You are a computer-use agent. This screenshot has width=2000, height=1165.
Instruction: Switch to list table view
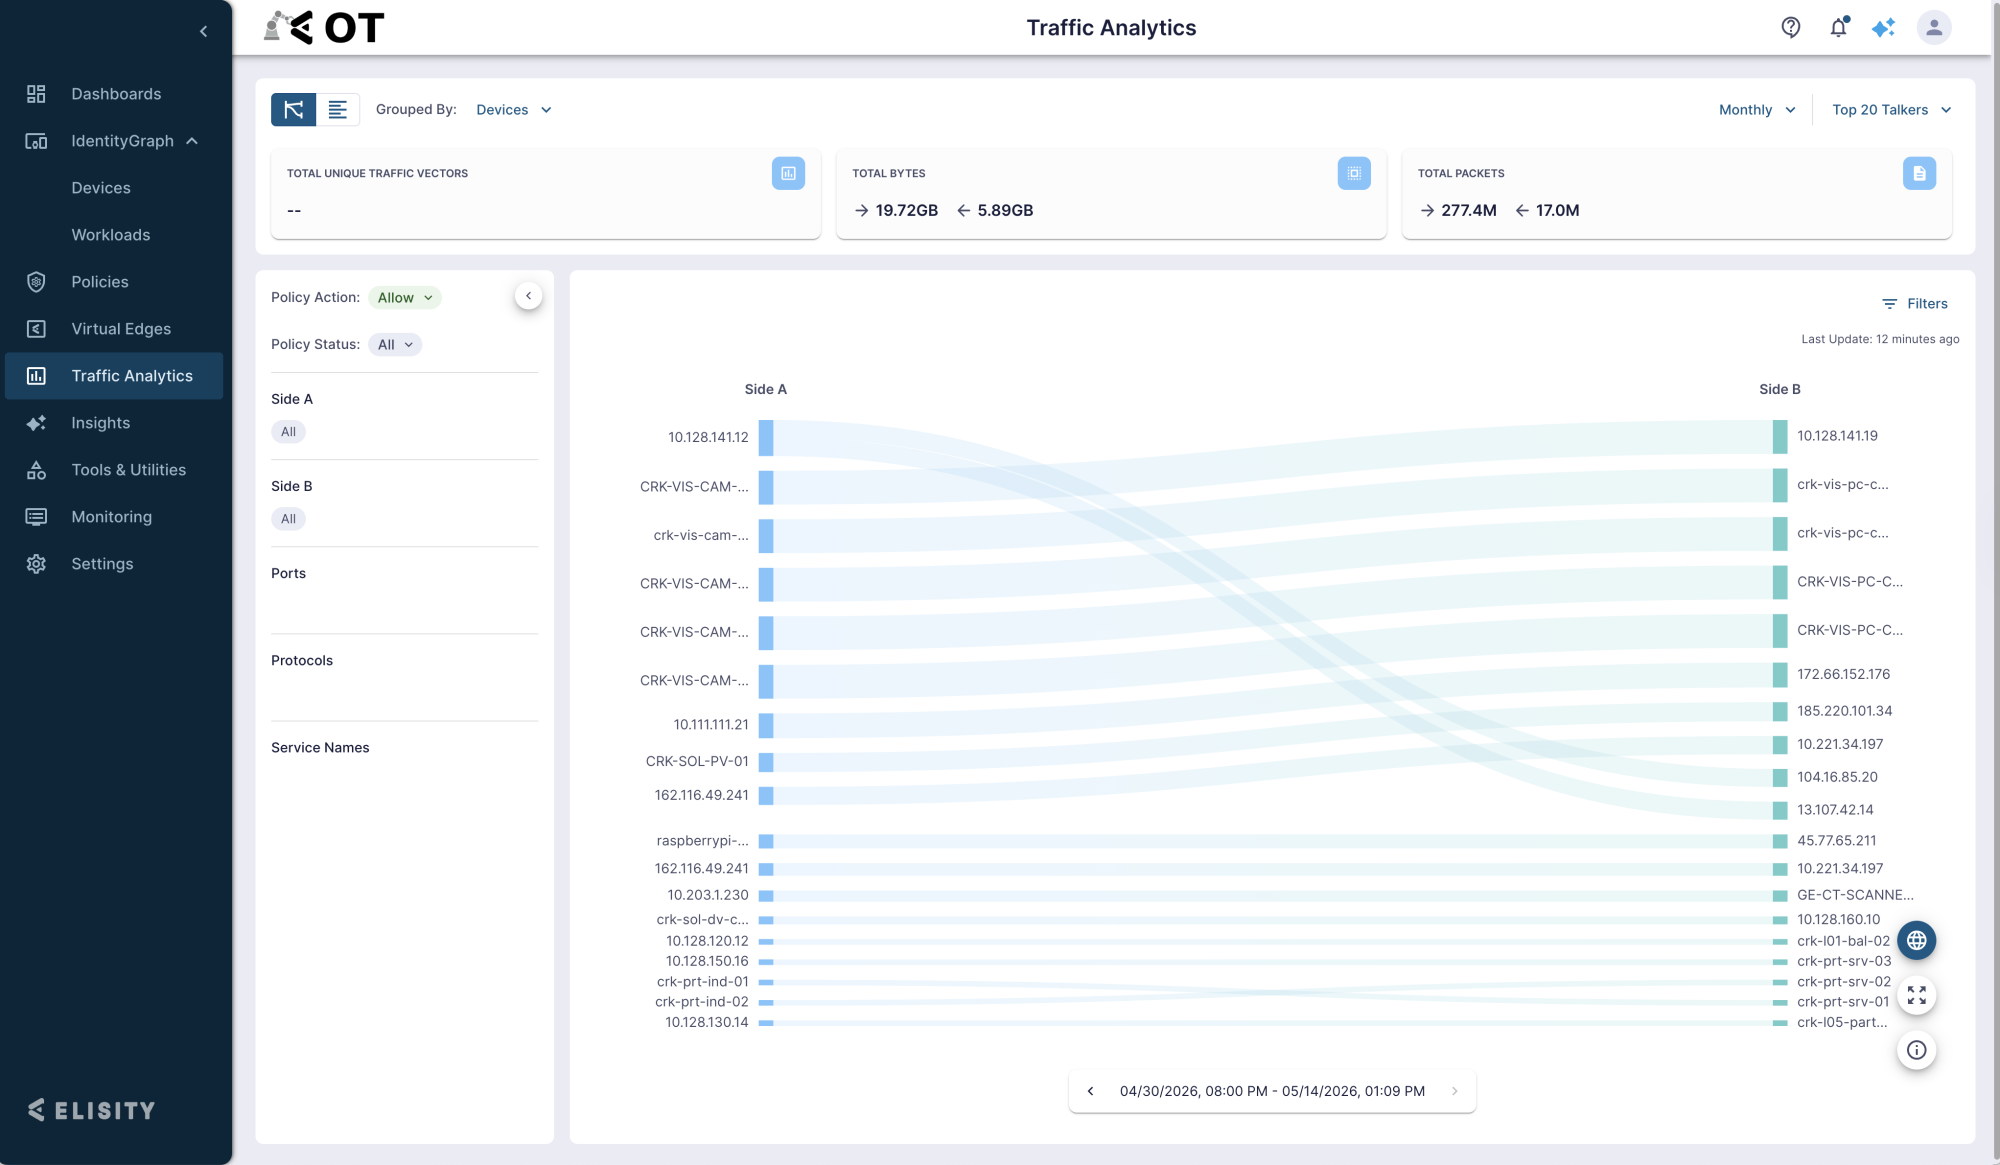pyautogui.click(x=338, y=110)
